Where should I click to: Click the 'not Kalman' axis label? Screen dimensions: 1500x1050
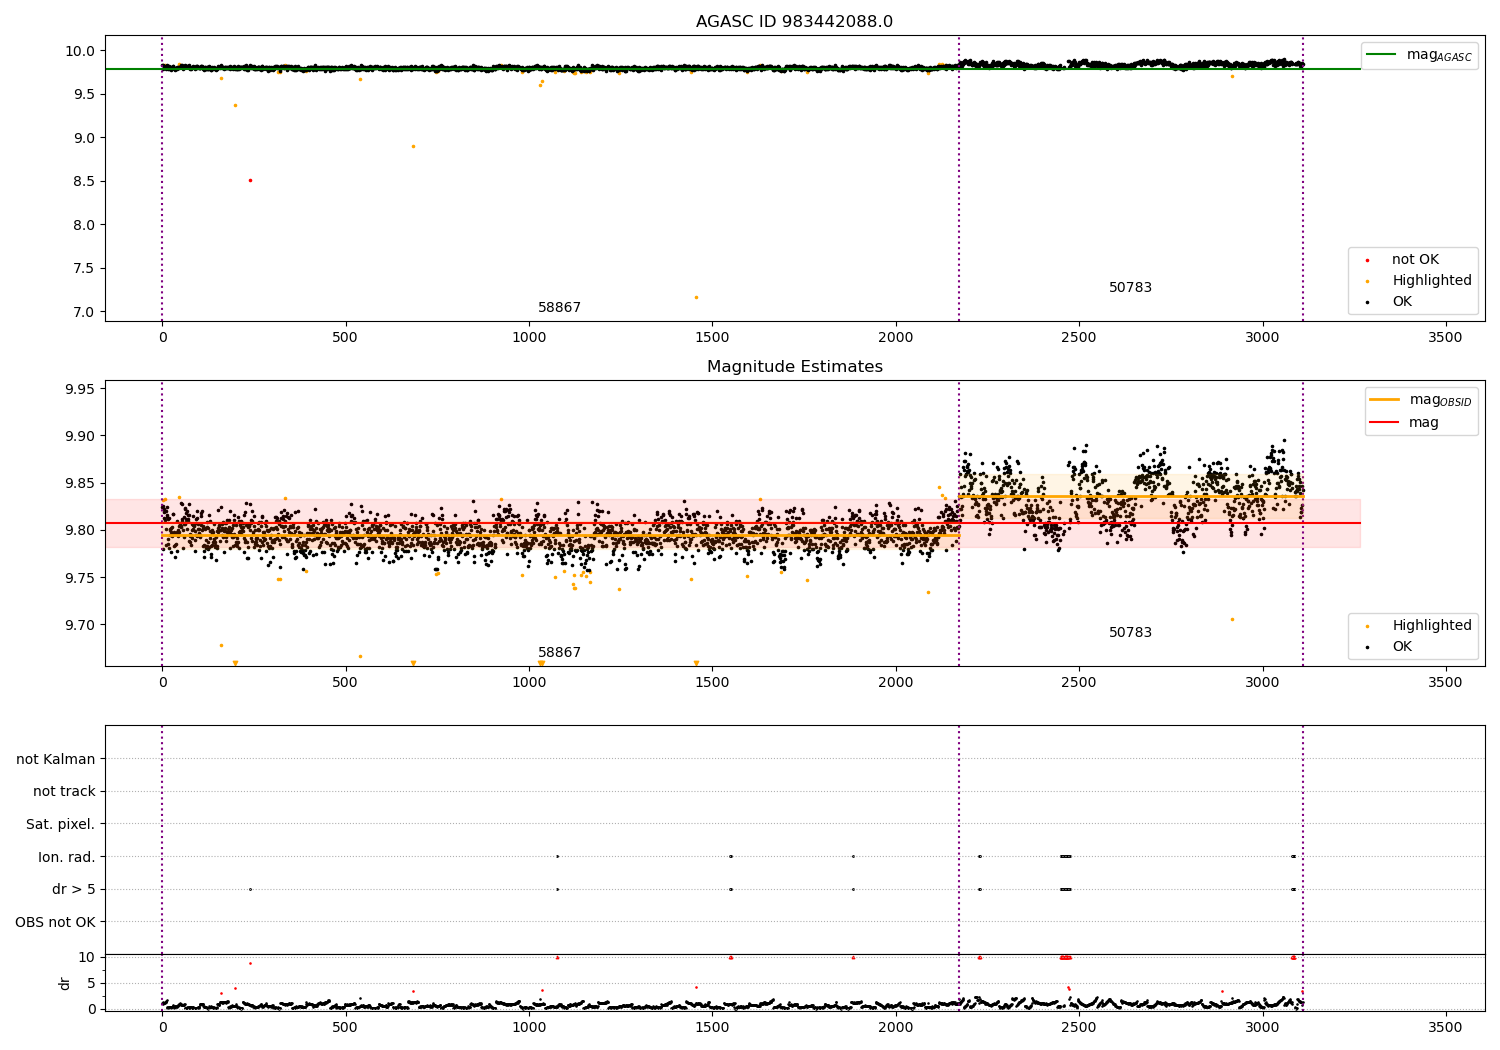click(x=56, y=760)
